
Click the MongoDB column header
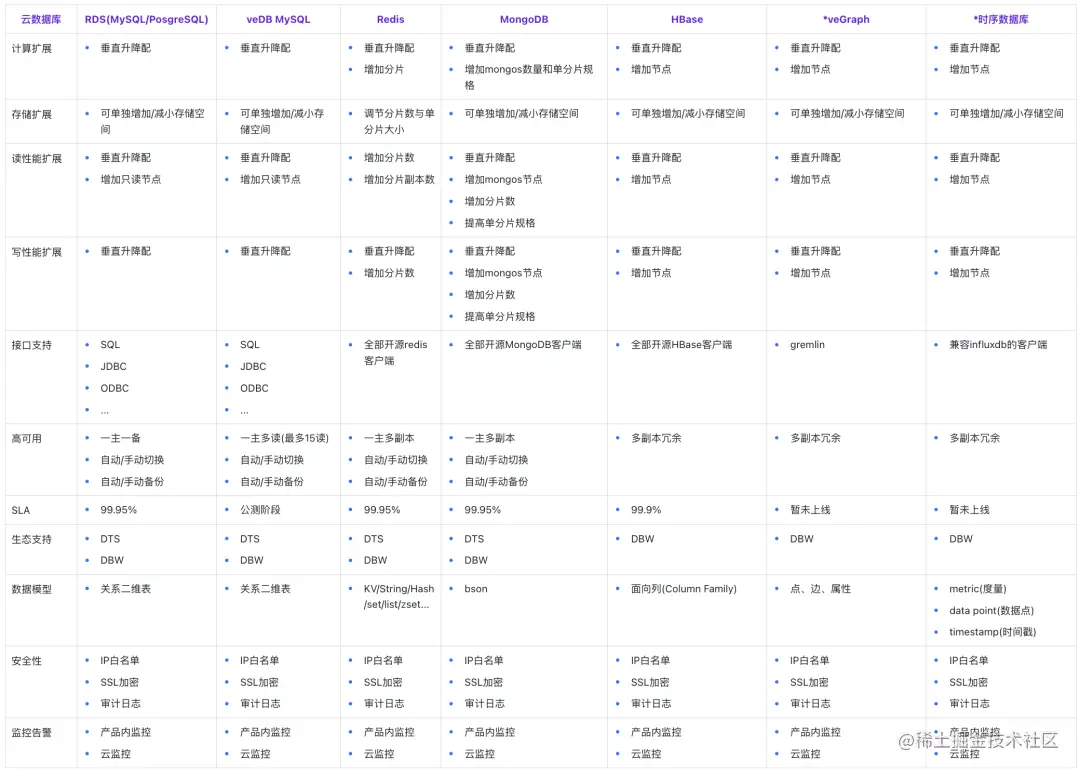coord(524,19)
